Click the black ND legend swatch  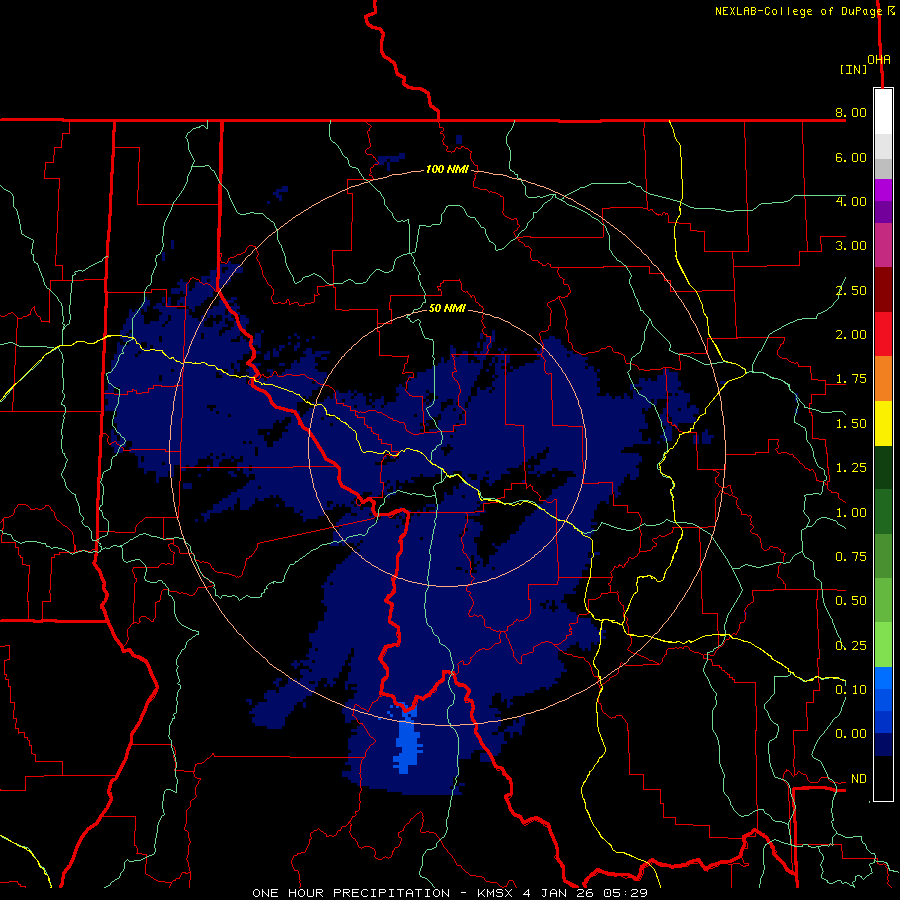[883, 778]
